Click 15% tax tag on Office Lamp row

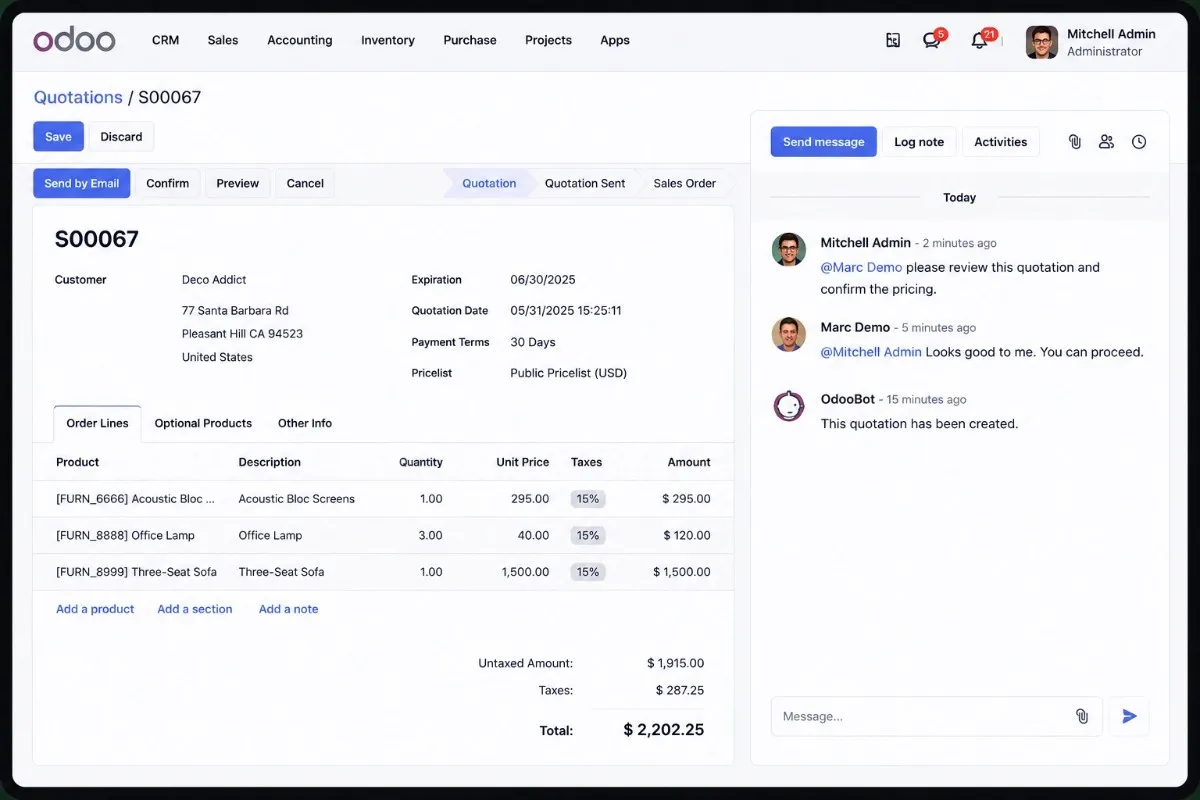click(x=588, y=535)
